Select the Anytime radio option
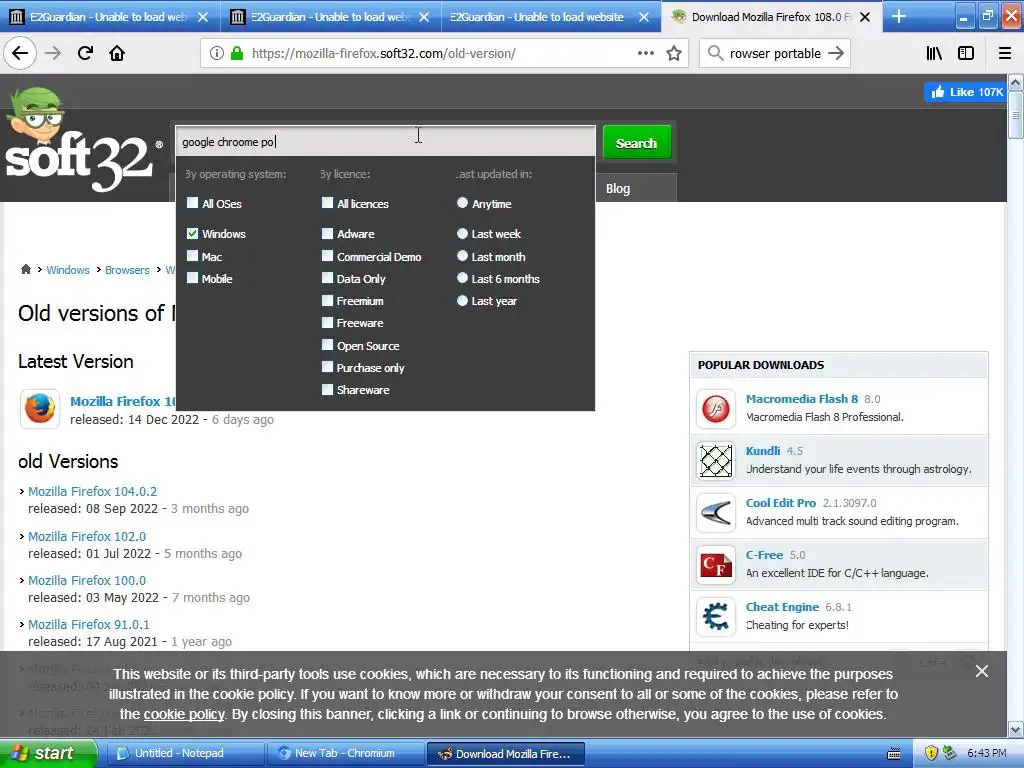The width and height of the screenshot is (1024, 768). (462, 203)
